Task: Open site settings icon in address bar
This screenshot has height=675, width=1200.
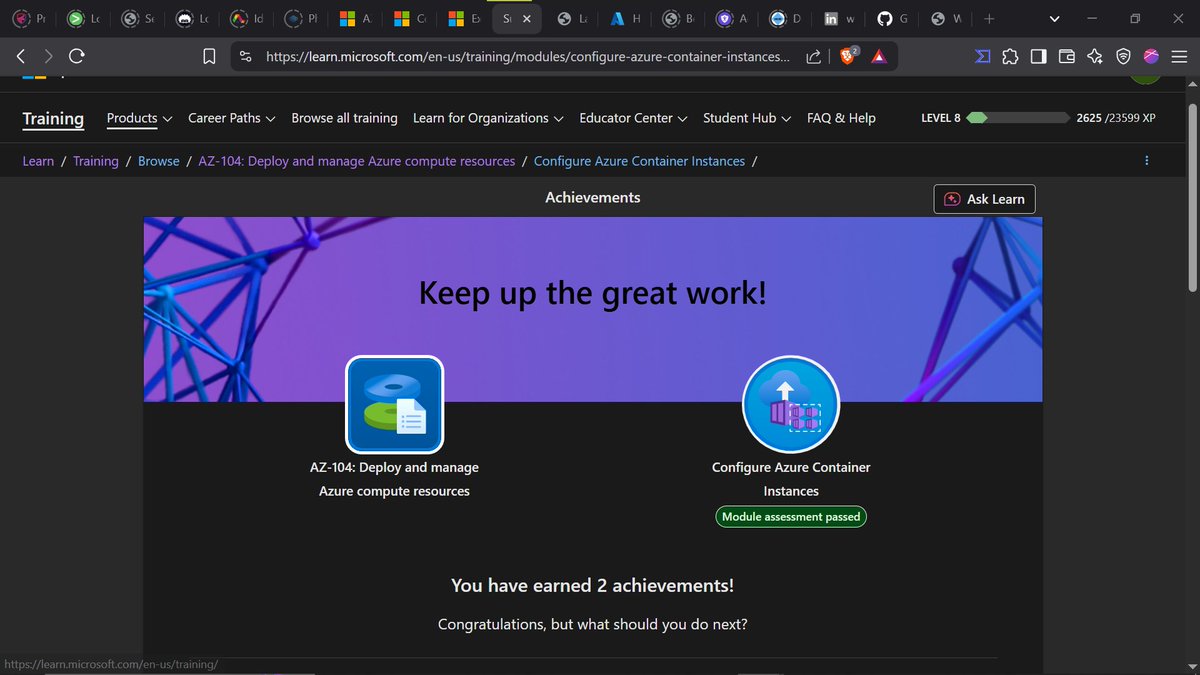Action: click(246, 57)
